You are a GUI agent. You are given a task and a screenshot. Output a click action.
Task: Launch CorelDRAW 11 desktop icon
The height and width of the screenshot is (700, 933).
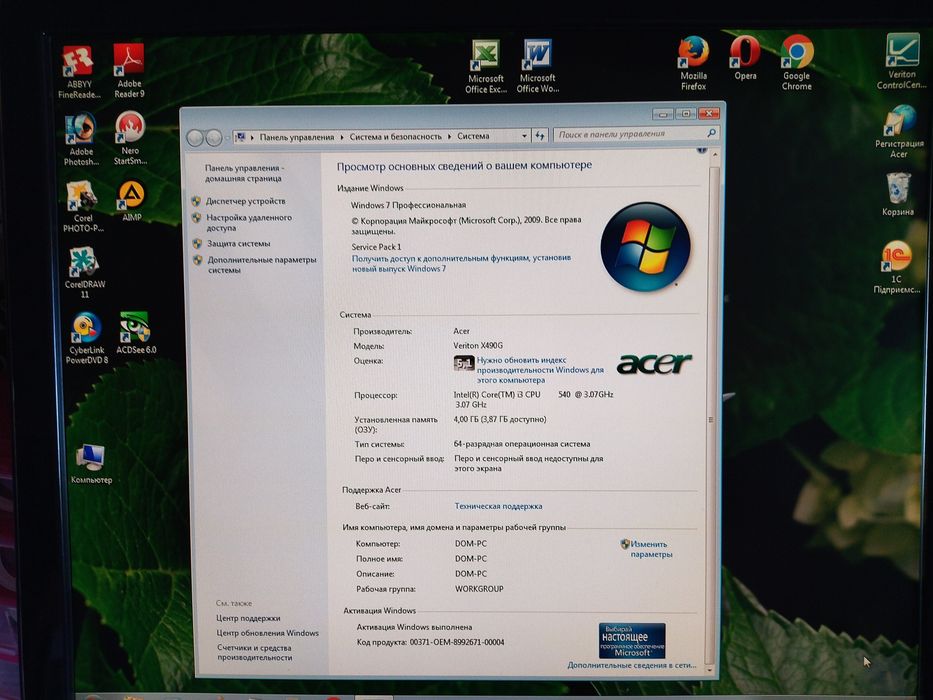coord(84,272)
